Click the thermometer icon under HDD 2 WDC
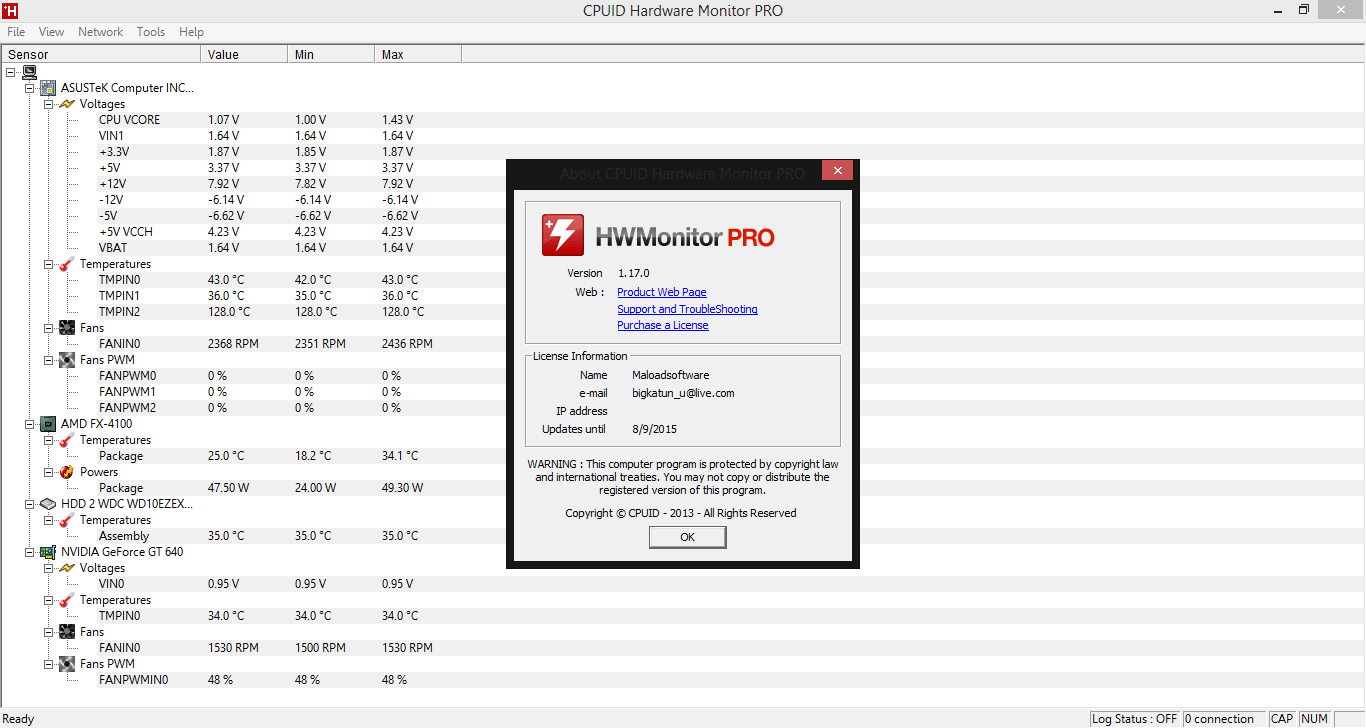The width and height of the screenshot is (1366, 728). (67, 520)
